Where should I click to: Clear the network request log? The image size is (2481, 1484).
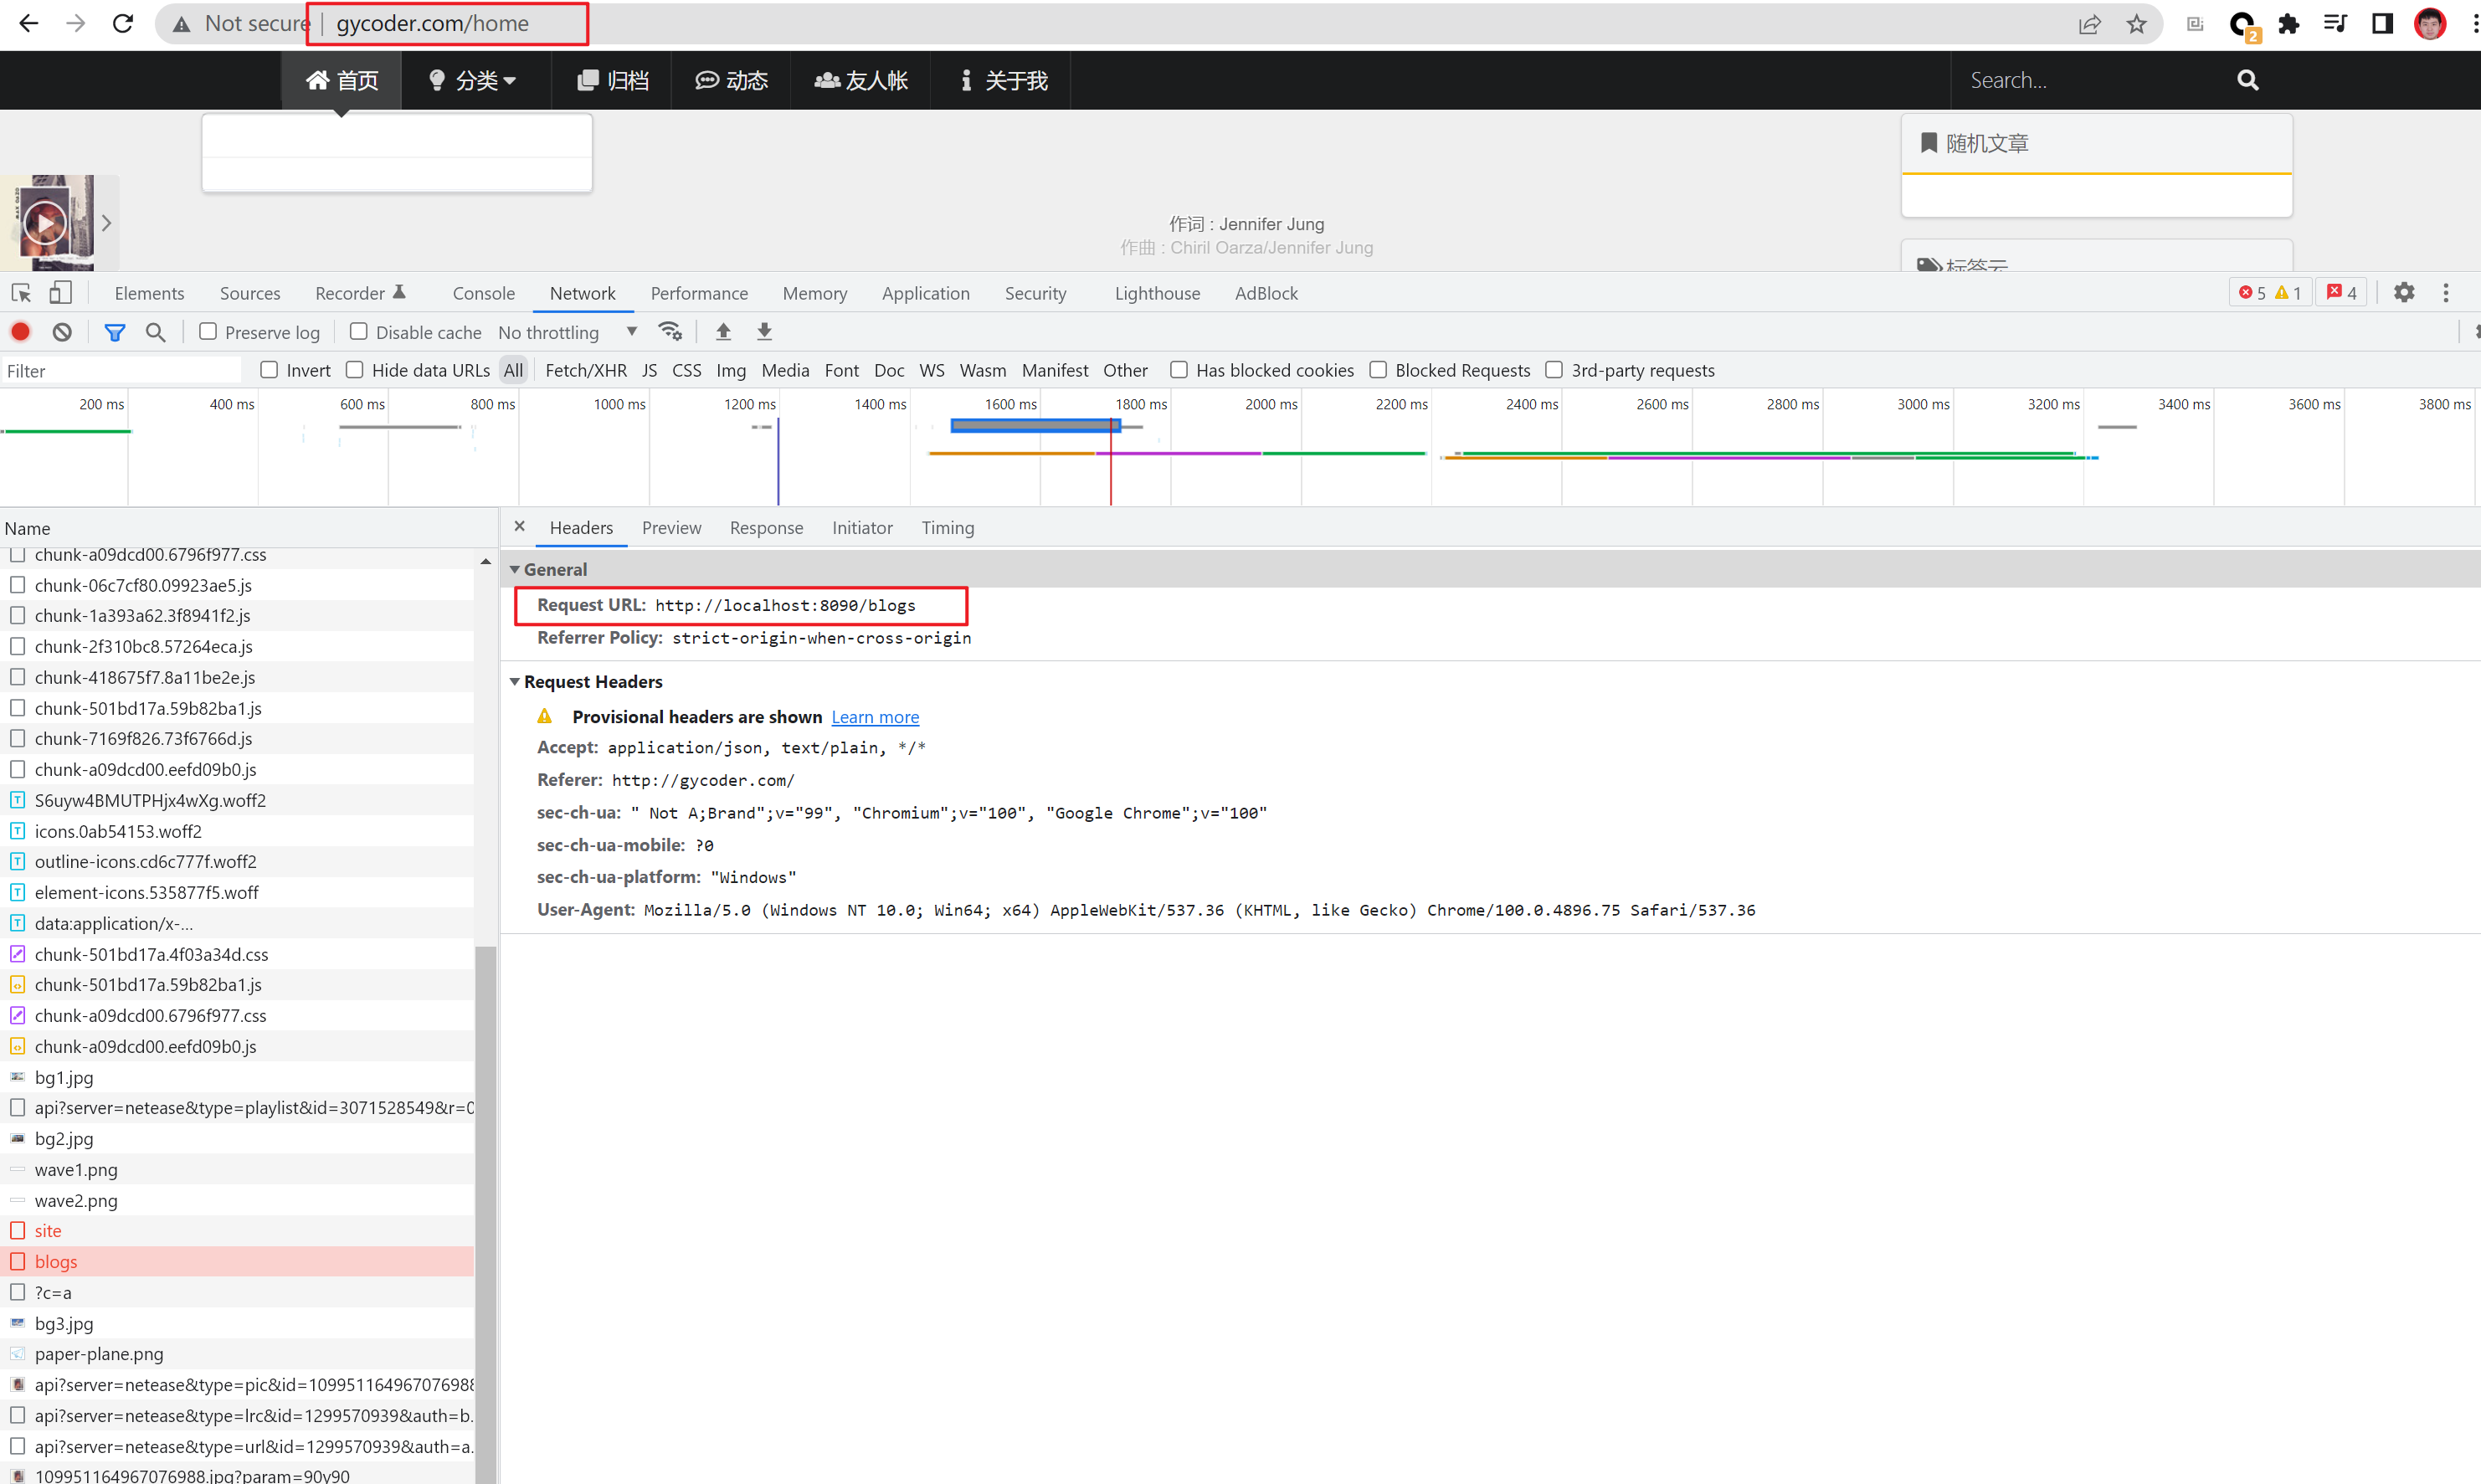[x=61, y=331]
